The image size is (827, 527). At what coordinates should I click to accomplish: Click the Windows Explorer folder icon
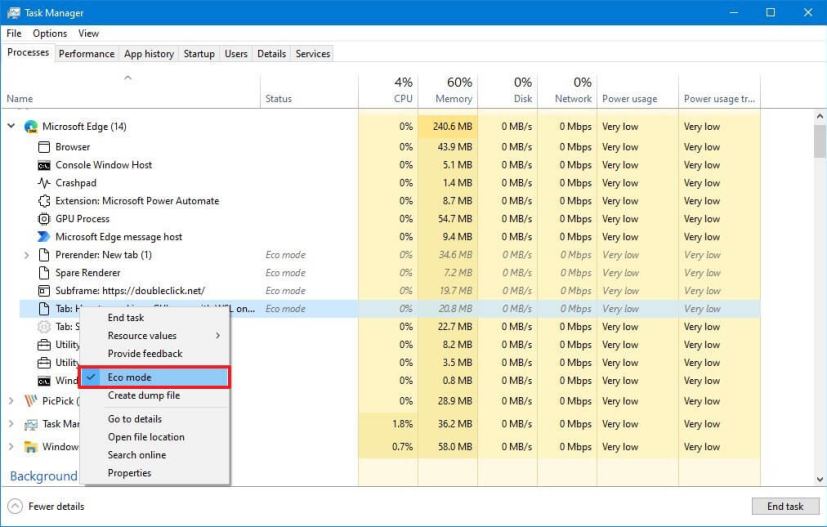click(x=31, y=447)
